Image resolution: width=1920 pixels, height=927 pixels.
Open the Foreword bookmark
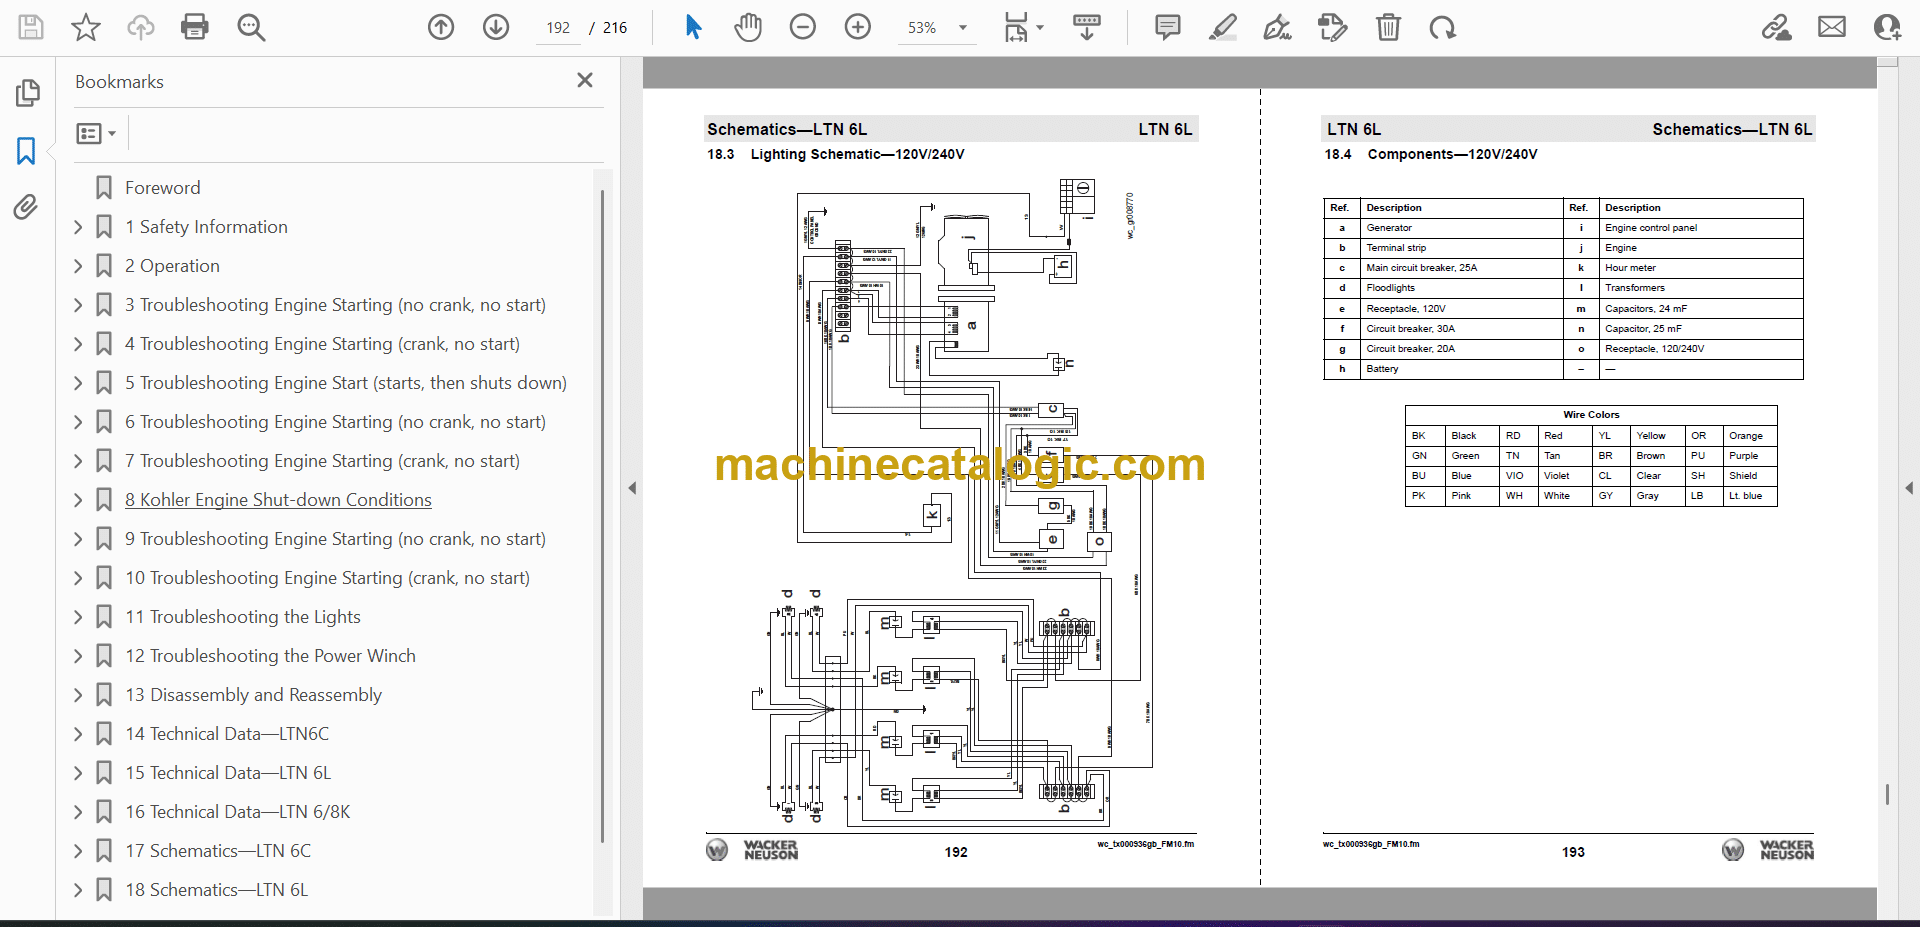pos(162,188)
